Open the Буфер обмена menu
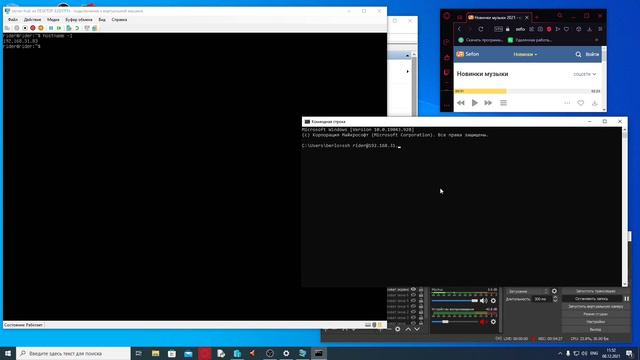This screenshot has height=360, width=640. [x=79, y=20]
